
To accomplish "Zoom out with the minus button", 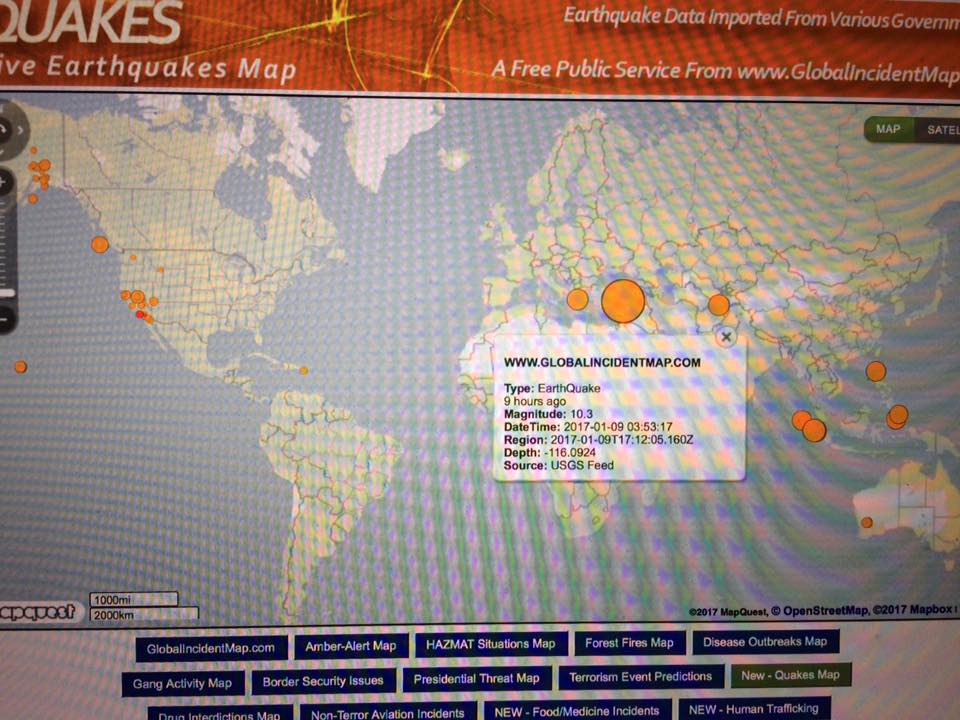I will click(x=4, y=319).
